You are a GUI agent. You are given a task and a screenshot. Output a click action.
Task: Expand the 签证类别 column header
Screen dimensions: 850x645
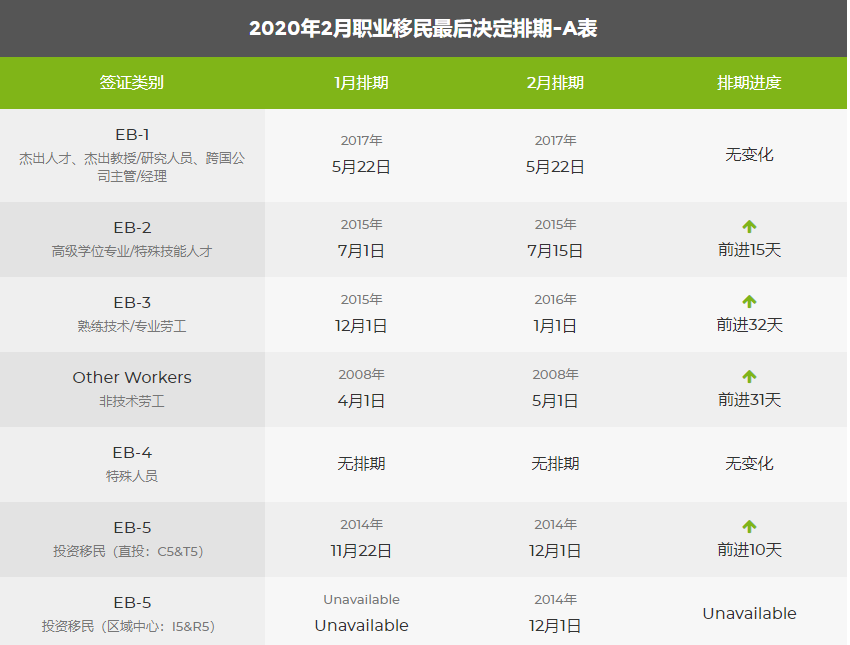point(131,83)
